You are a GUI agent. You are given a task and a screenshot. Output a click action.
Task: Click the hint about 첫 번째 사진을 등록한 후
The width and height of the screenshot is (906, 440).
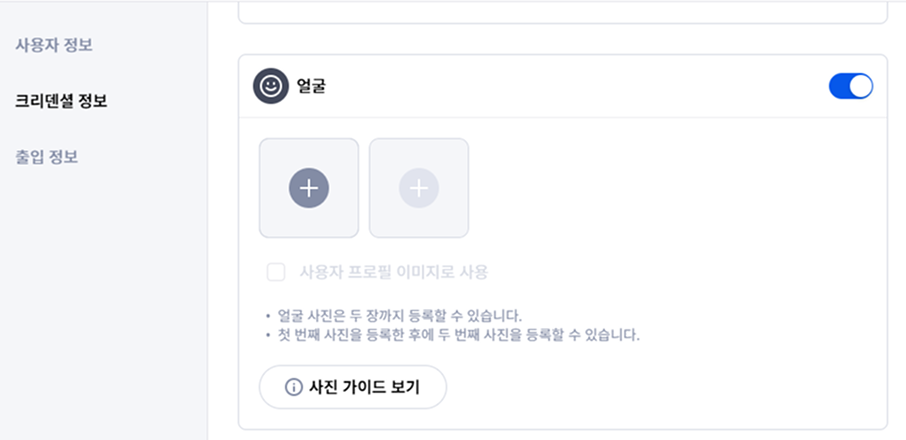point(459,334)
